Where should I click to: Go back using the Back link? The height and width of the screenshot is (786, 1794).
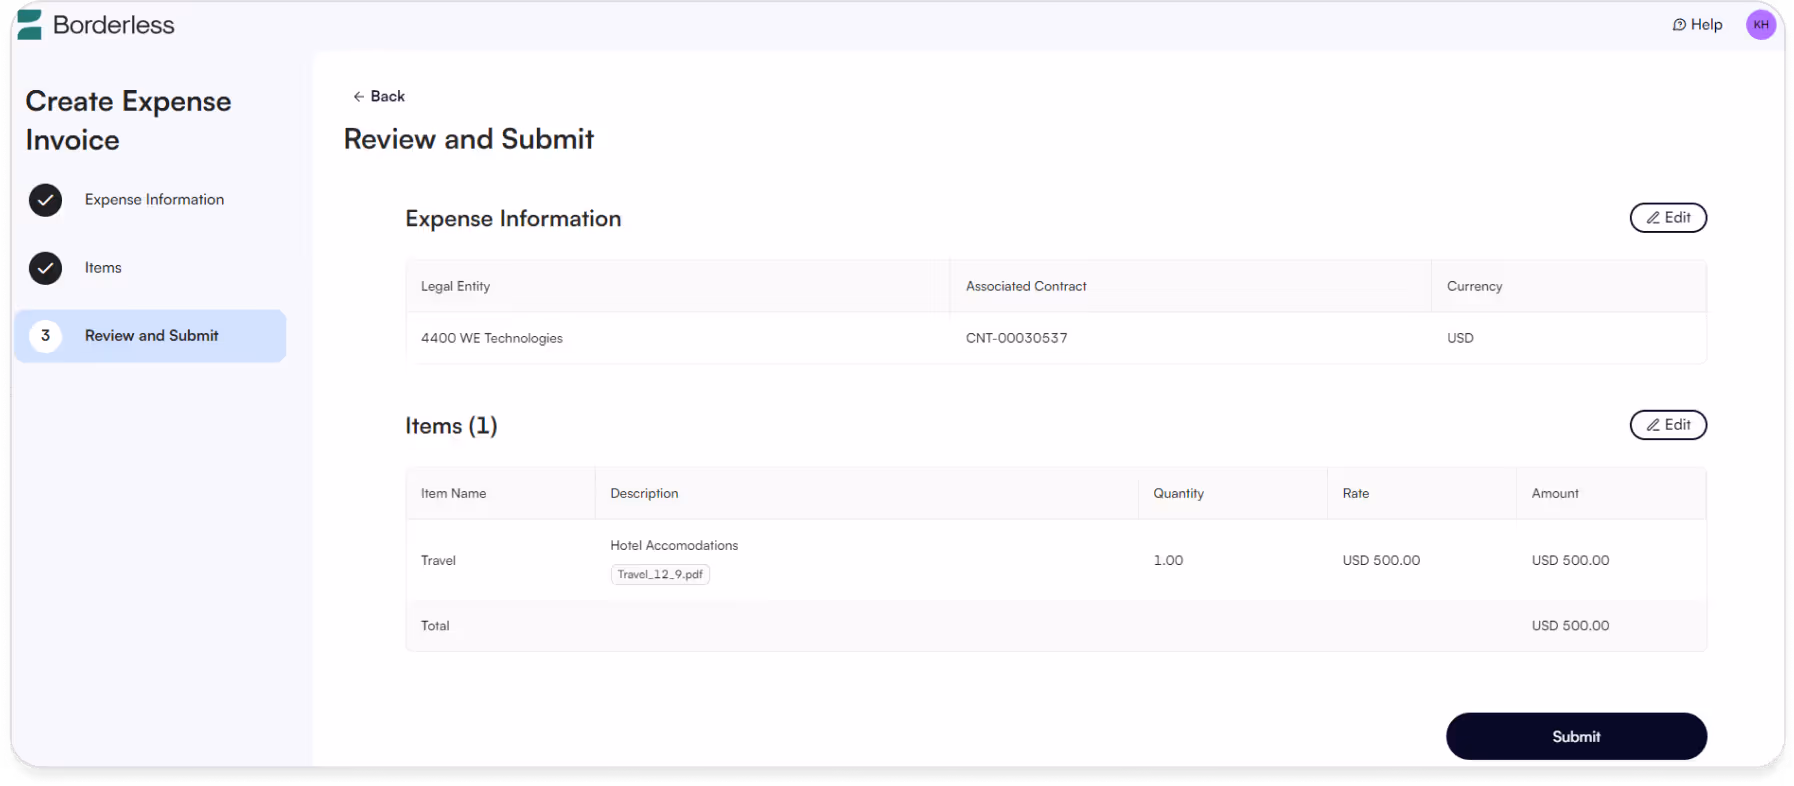click(x=379, y=96)
